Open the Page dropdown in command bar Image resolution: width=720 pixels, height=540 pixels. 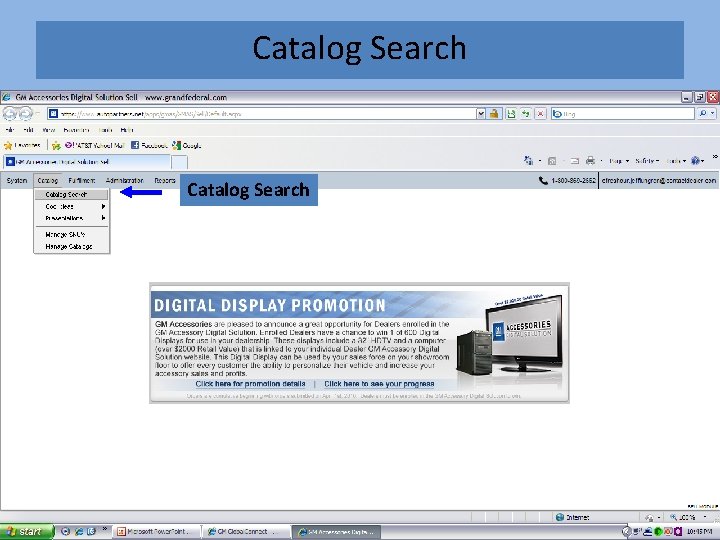(x=619, y=161)
